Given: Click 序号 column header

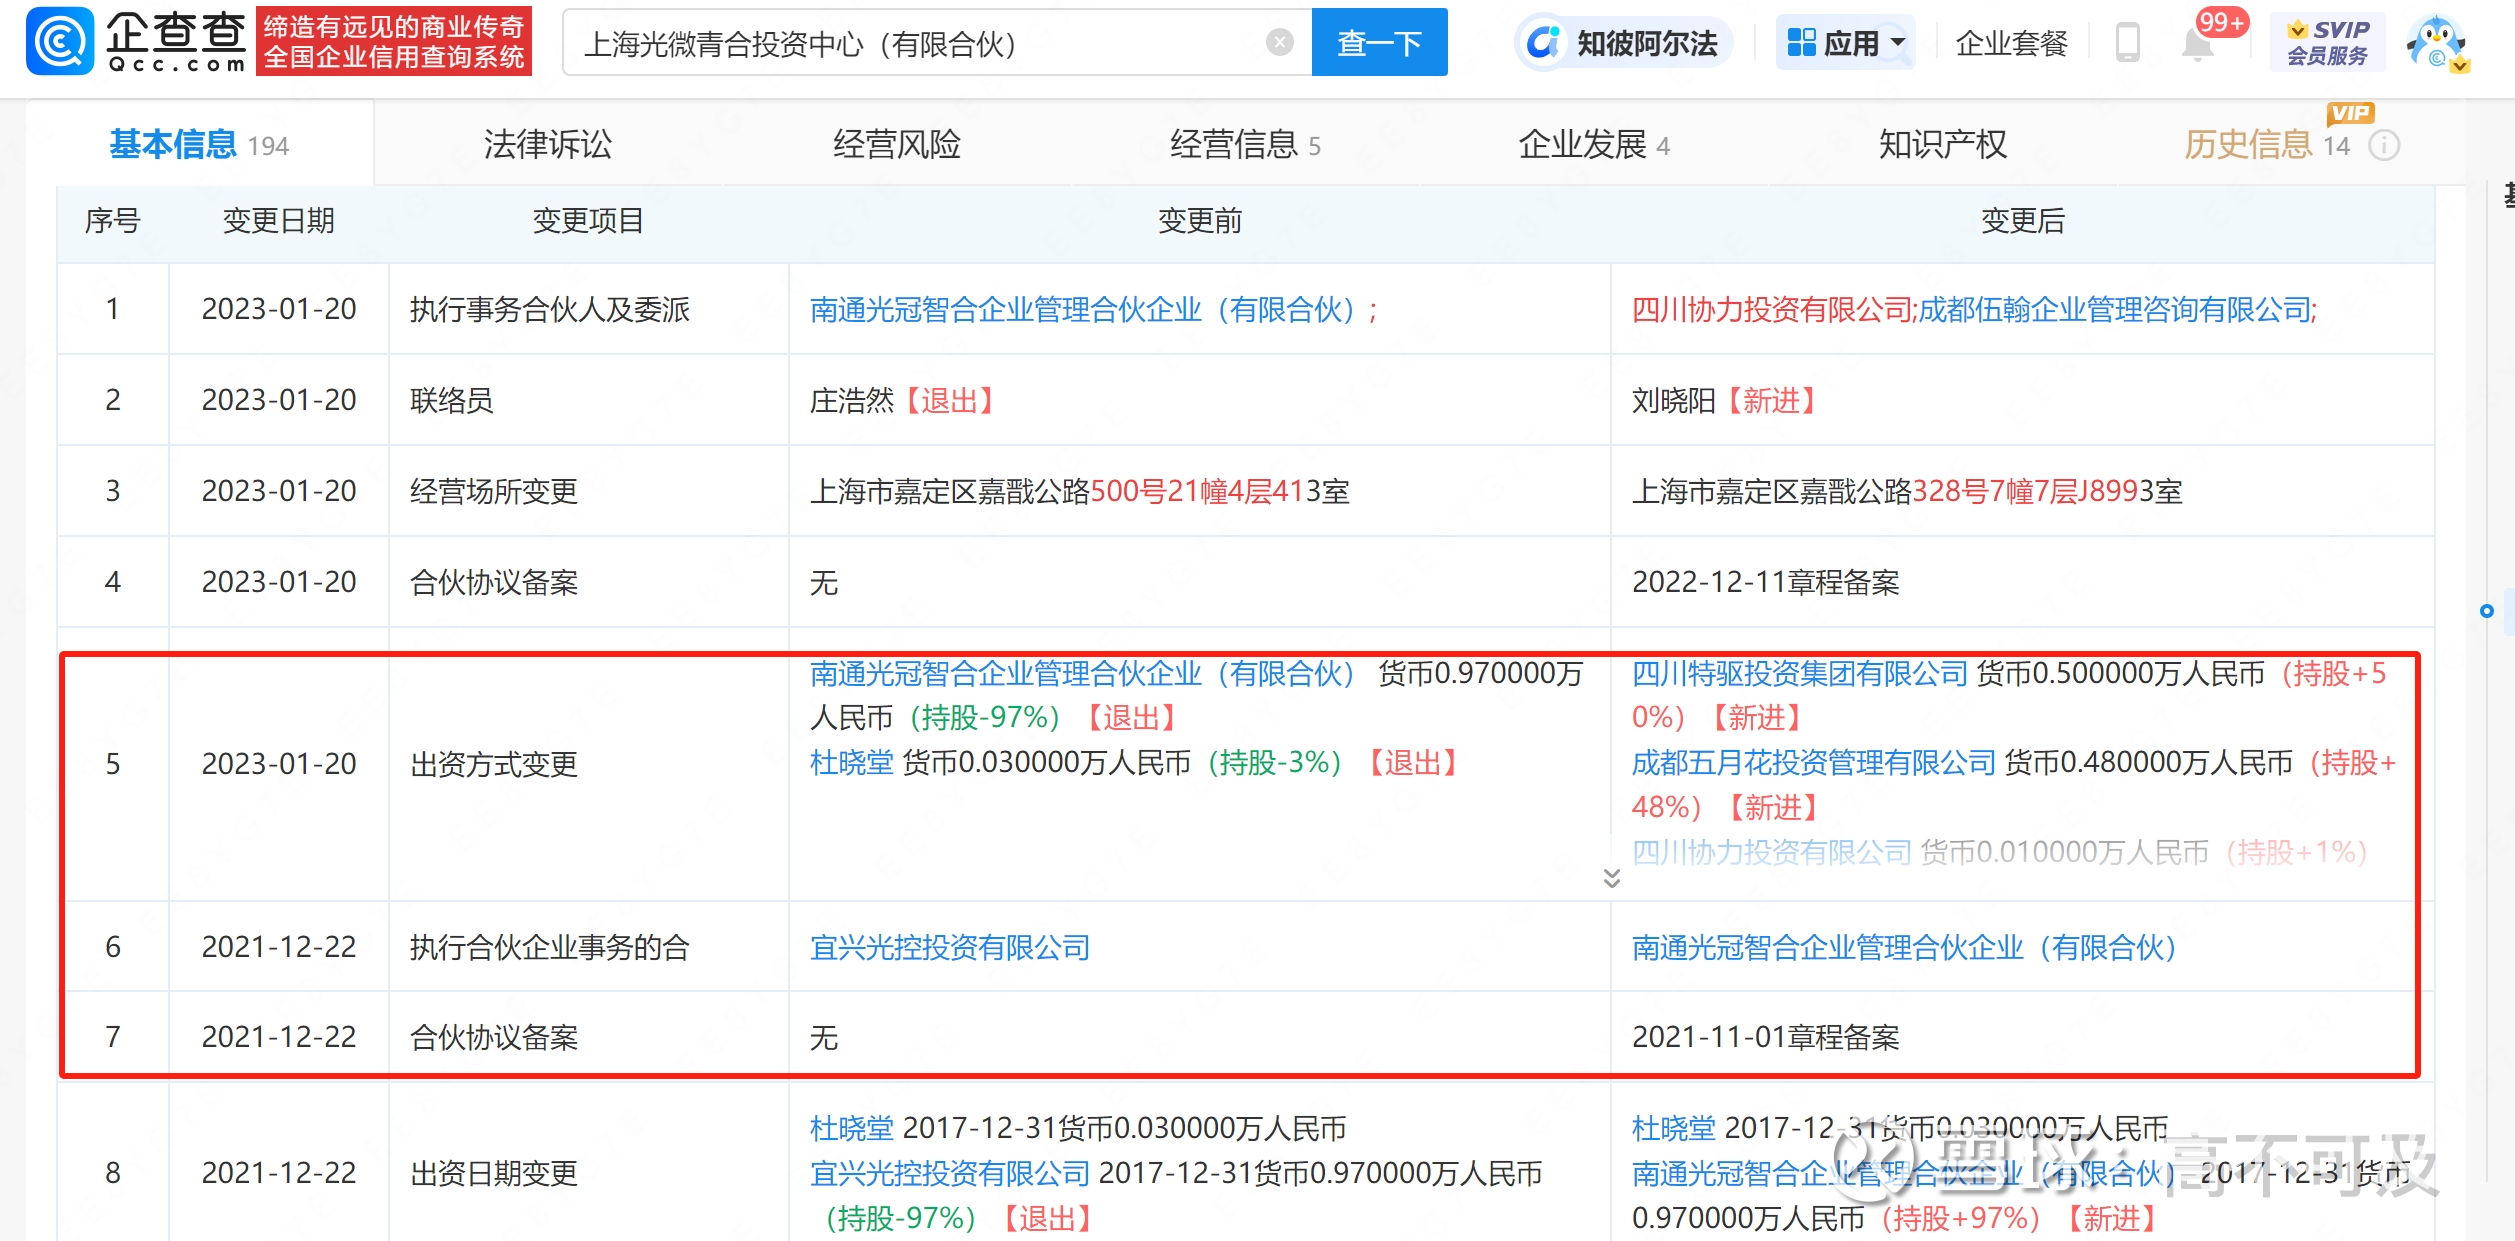Looking at the screenshot, I should click(112, 221).
